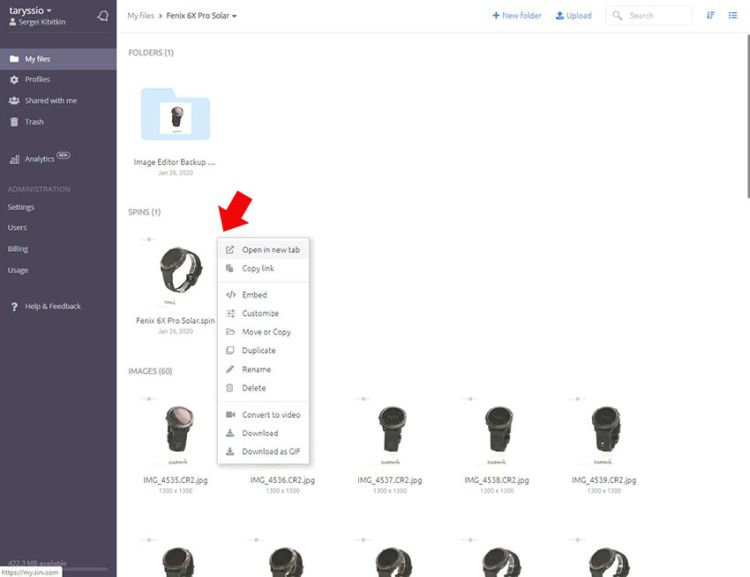
Task: Click the search magnifier icon
Action: click(x=618, y=16)
